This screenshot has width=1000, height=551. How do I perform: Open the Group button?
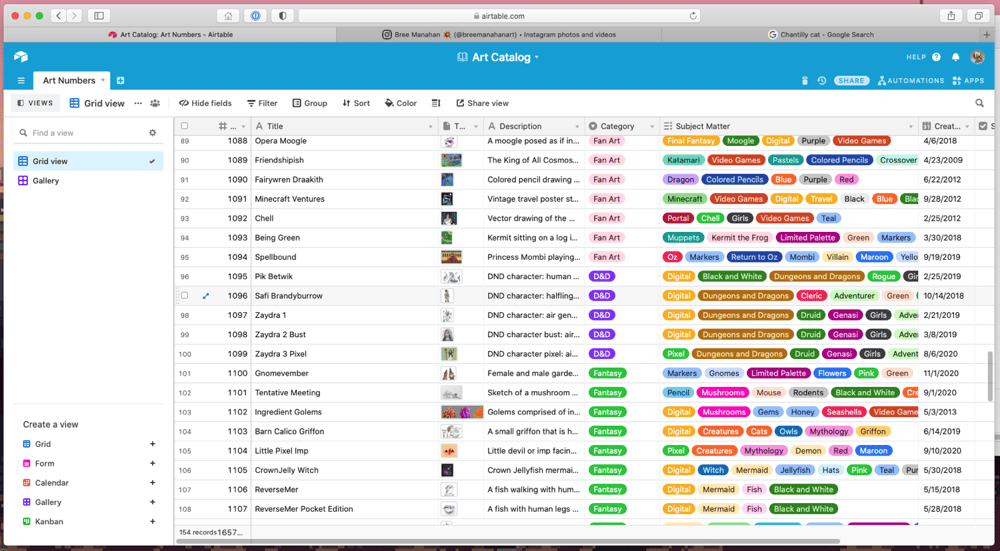[310, 103]
